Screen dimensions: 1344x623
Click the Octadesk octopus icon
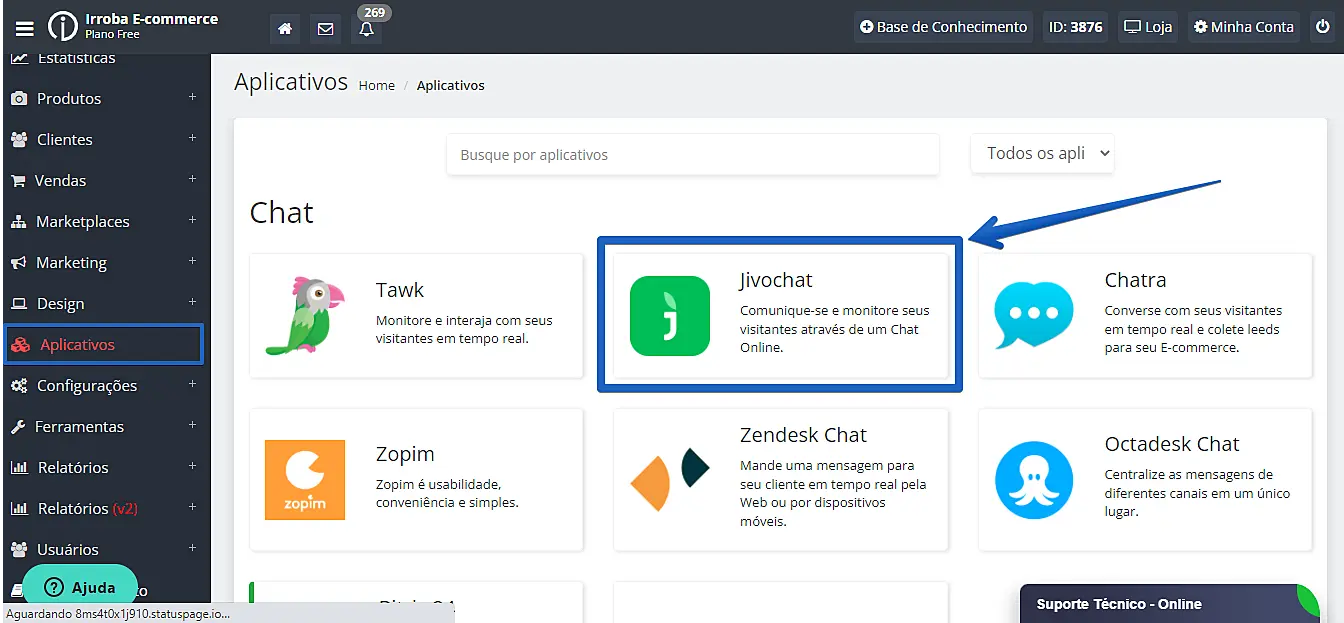point(1034,480)
